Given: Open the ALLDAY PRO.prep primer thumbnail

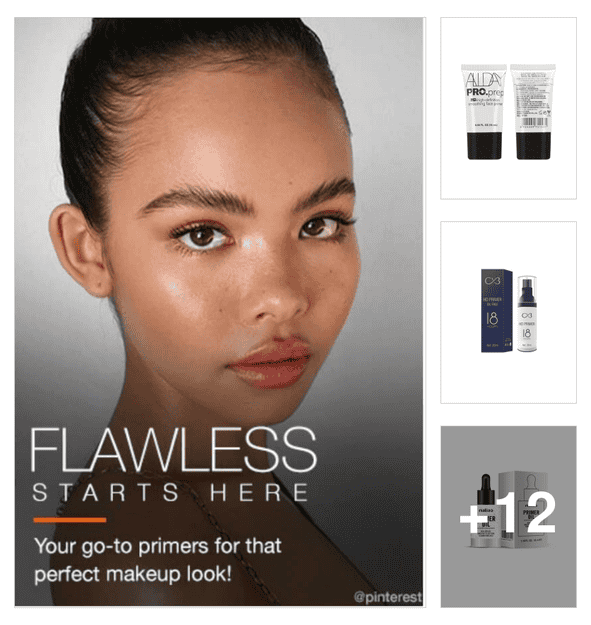Looking at the screenshot, I should coord(508,108).
